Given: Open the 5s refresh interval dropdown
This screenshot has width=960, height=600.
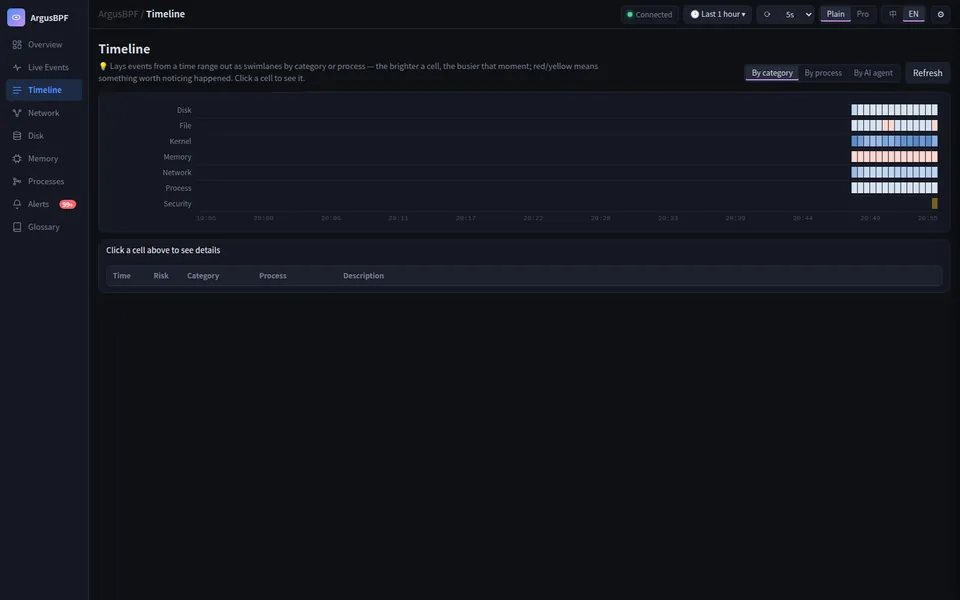Looking at the screenshot, I should (x=798, y=14).
